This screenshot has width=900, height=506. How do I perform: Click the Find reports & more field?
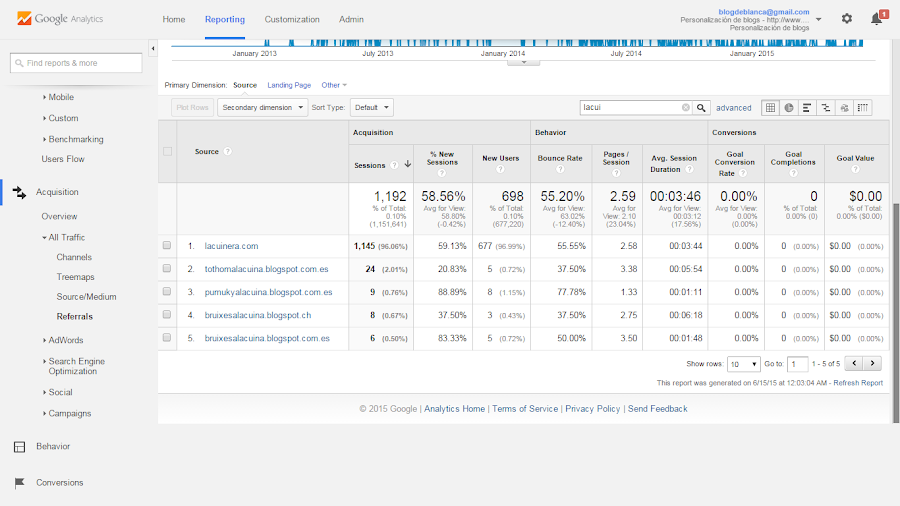click(x=76, y=63)
